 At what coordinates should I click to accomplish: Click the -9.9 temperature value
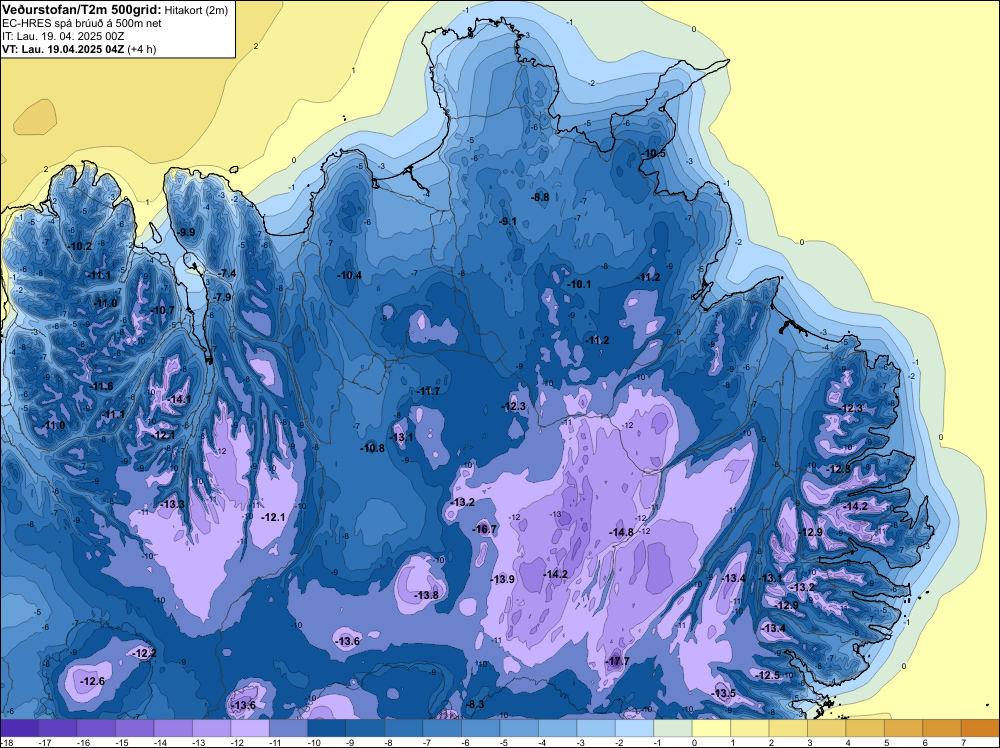point(186,232)
